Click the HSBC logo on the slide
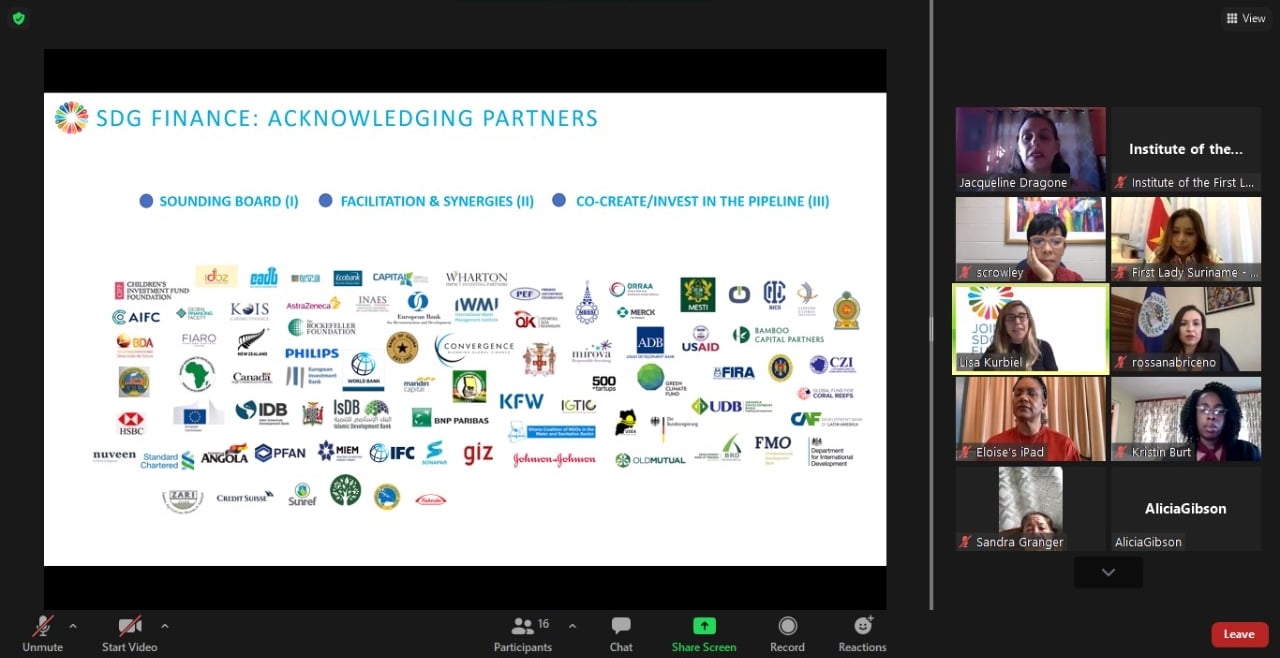This screenshot has height=658, width=1280. click(131, 421)
